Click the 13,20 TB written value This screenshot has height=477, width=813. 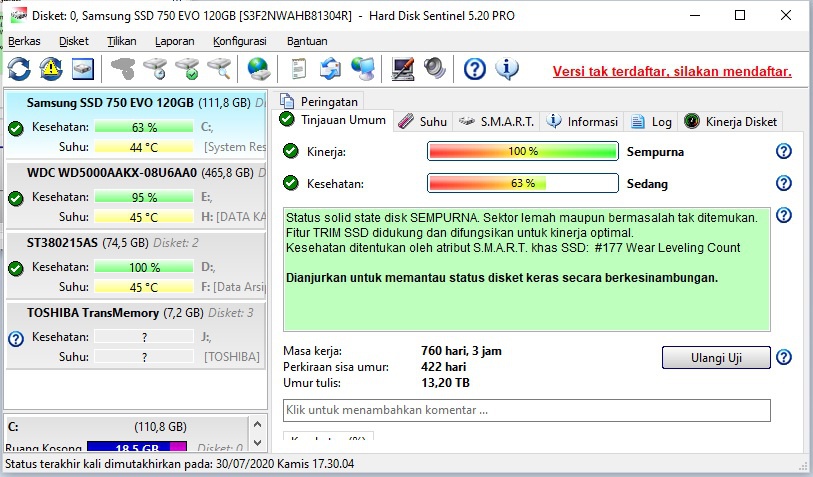tap(445, 383)
